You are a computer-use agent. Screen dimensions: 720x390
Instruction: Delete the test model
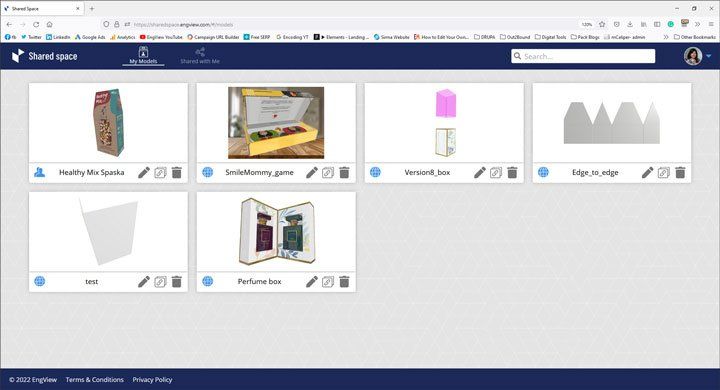tap(176, 282)
